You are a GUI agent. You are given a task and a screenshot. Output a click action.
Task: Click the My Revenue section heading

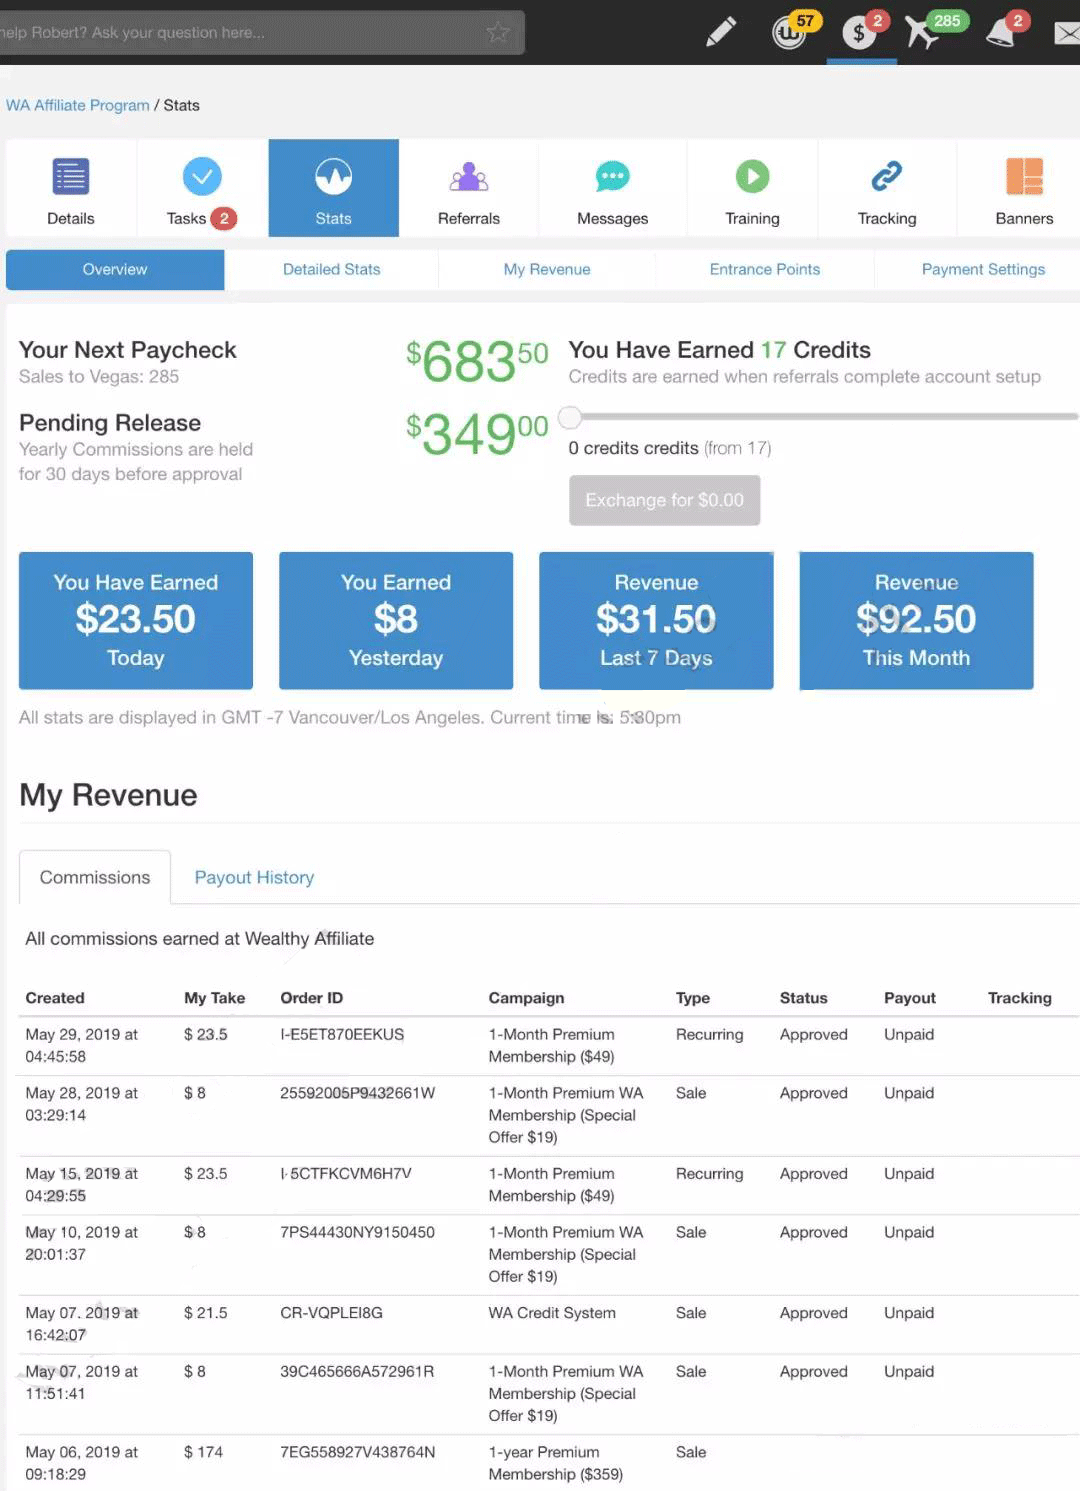click(108, 795)
